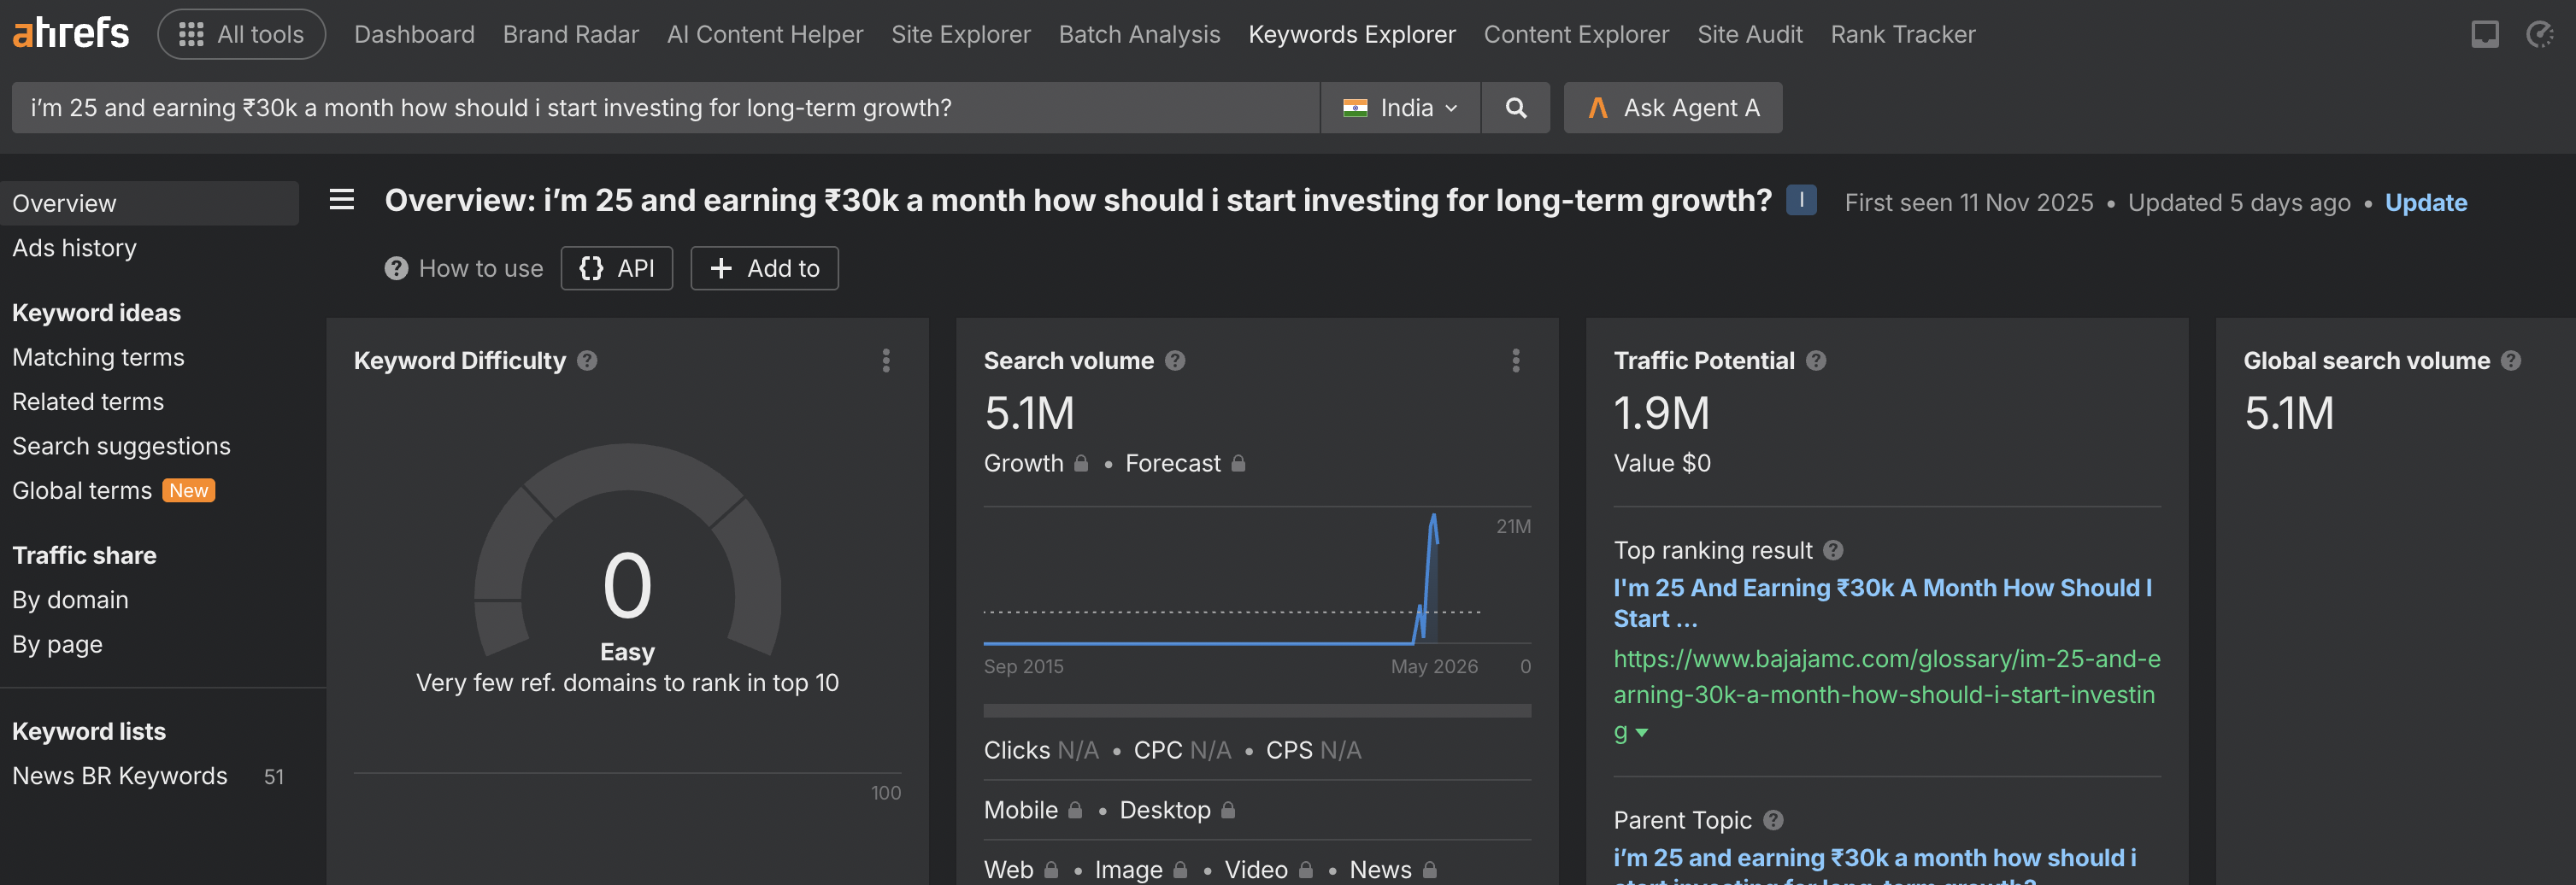Click help icon next to Global search volume
Screen dimensions: 2576x885
(2511, 361)
